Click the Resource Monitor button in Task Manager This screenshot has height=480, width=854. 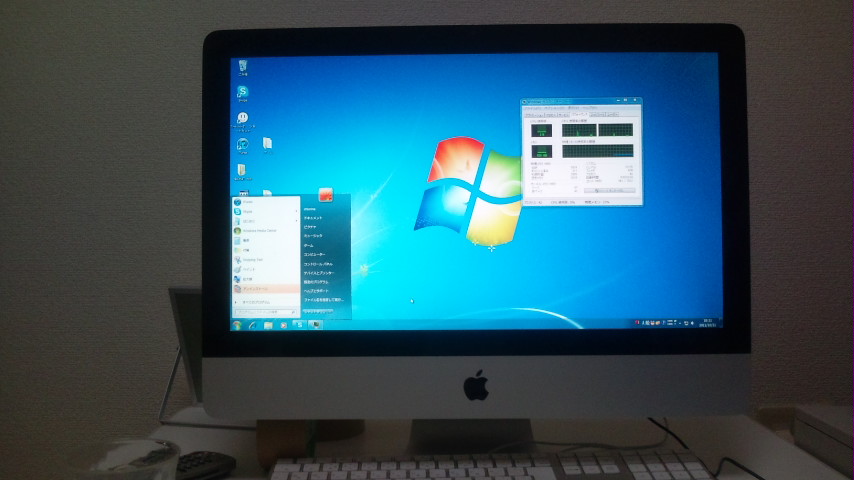(610, 191)
